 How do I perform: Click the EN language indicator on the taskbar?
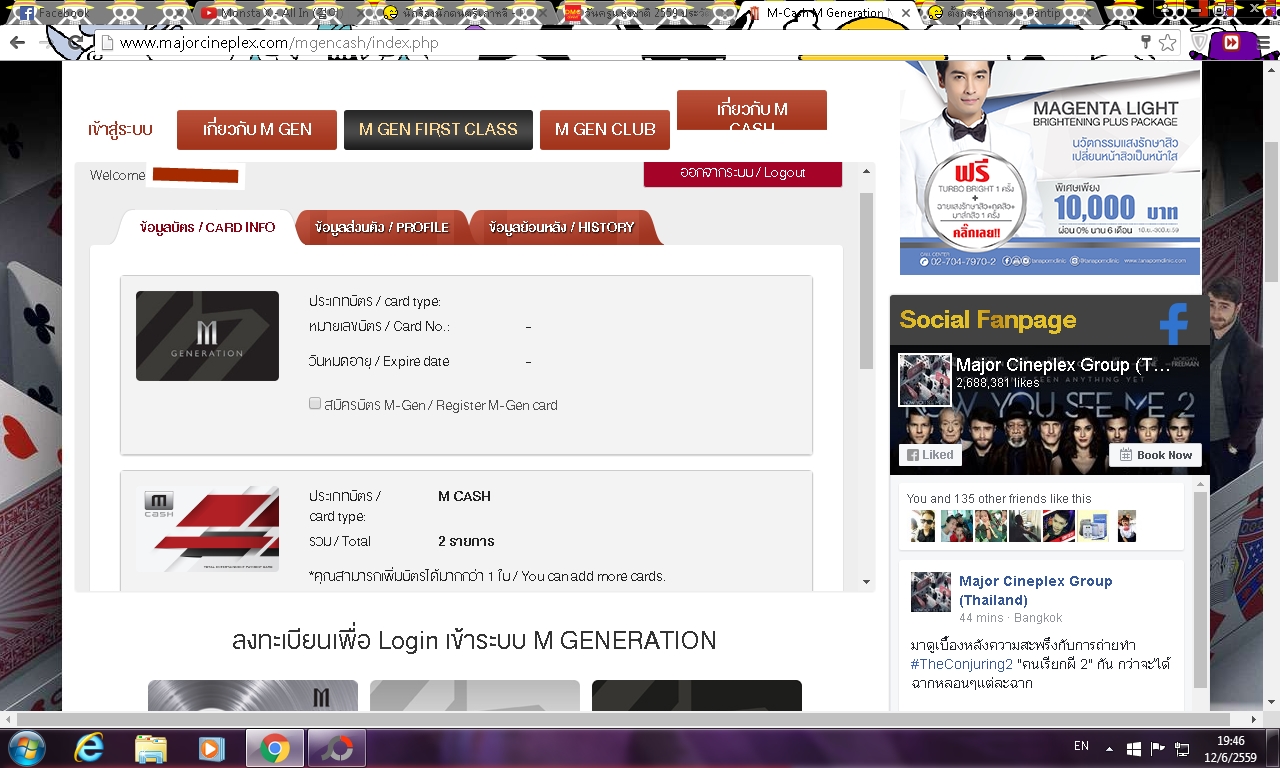tap(1081, 746)
